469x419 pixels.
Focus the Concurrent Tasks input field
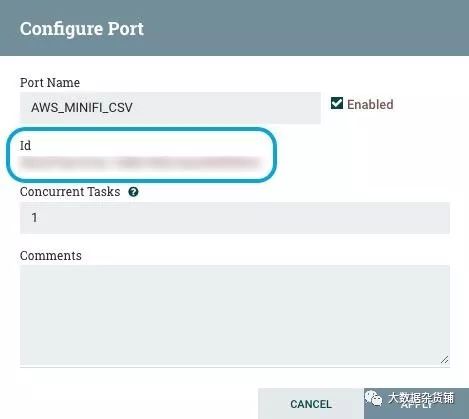click(x=235, y=218)
